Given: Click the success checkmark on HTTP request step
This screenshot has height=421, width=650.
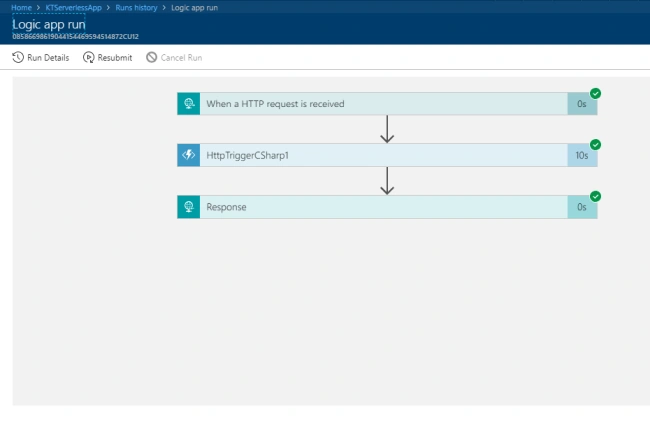Looking at the screenshot, I should tap(595, 93).
